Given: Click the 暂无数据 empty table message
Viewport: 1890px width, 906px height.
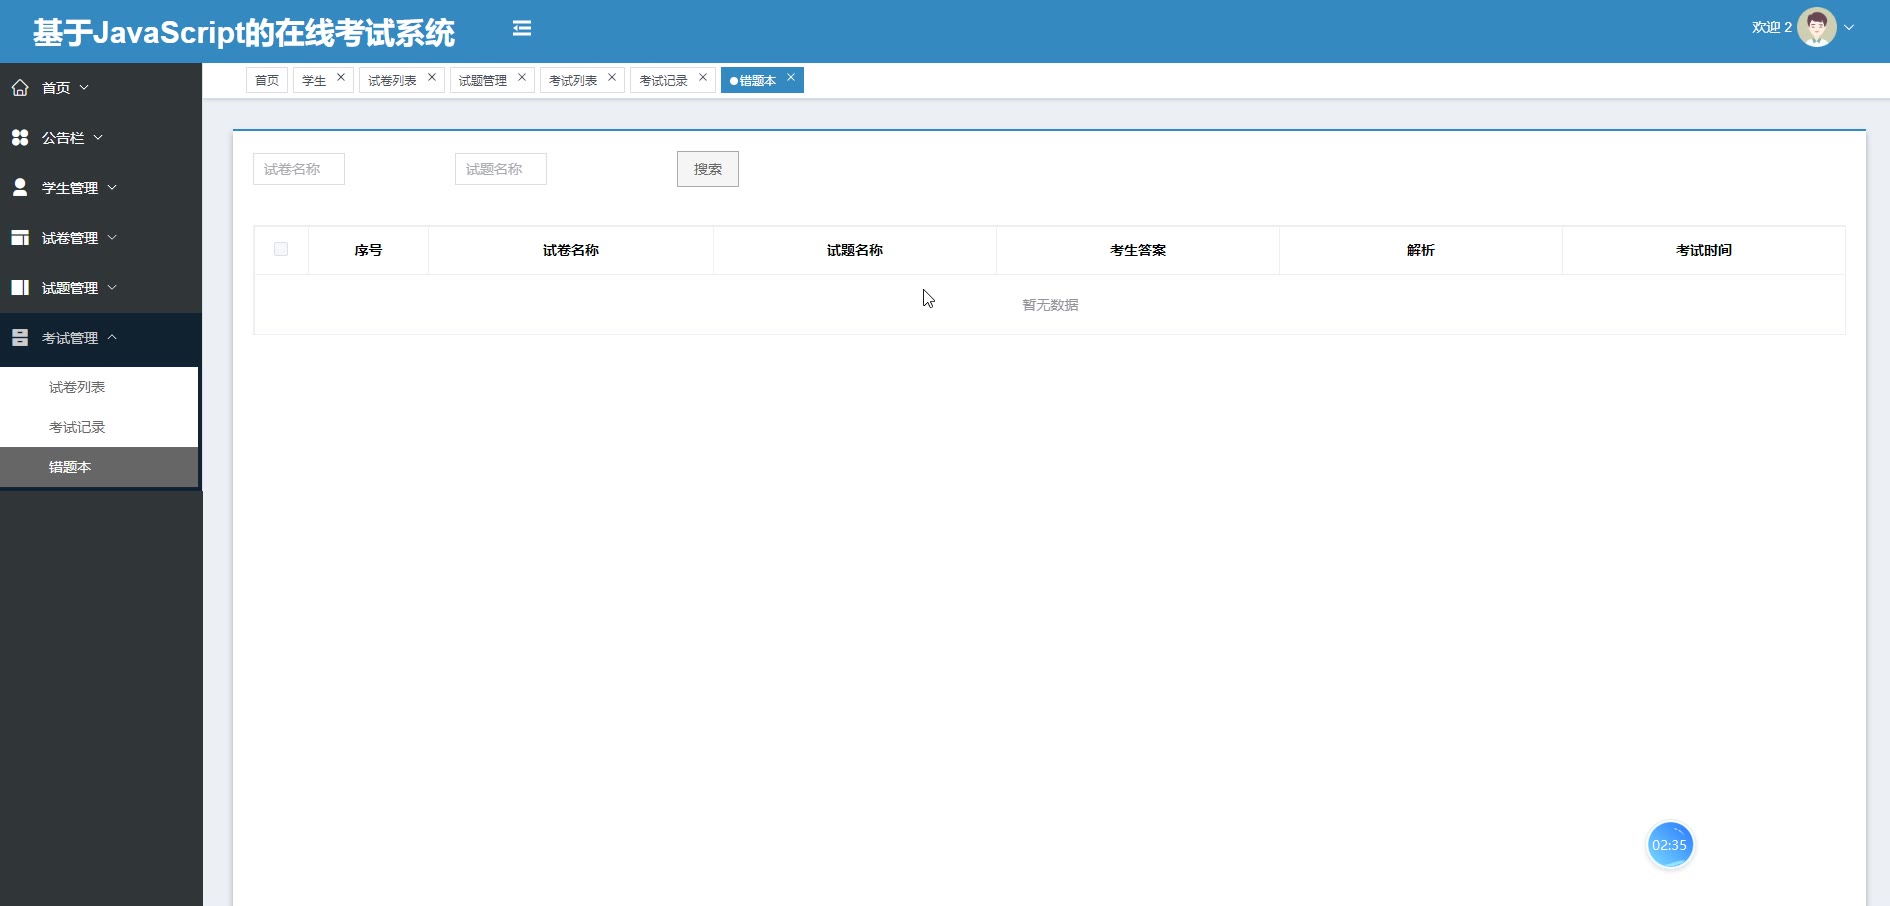Looking at the screenshot, I should [x=1050, y=305].
